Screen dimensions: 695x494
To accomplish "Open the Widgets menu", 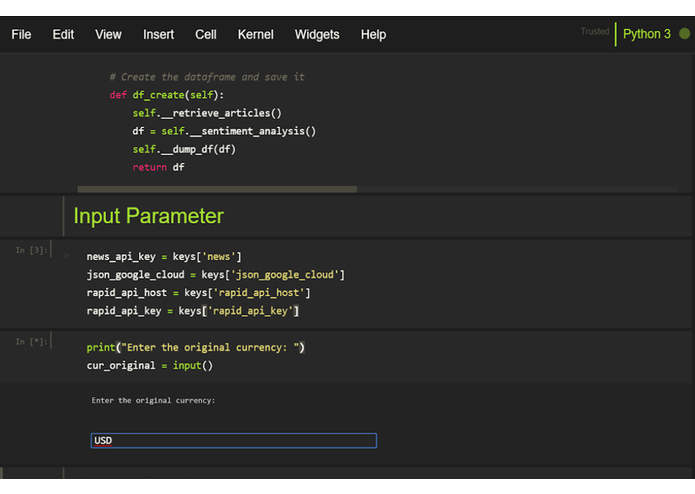I will (x=317, y=35).
